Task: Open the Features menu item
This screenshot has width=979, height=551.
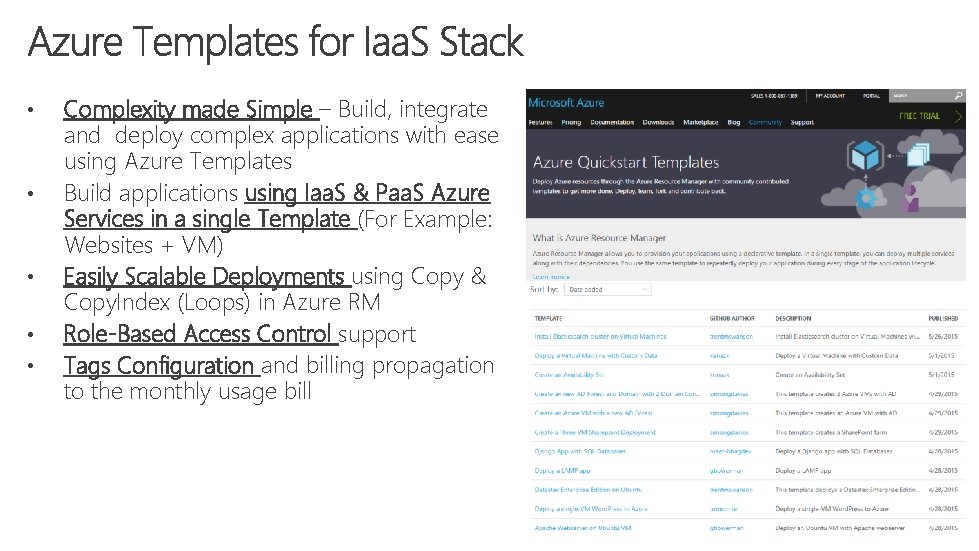Action: click(x=540, y=122)
